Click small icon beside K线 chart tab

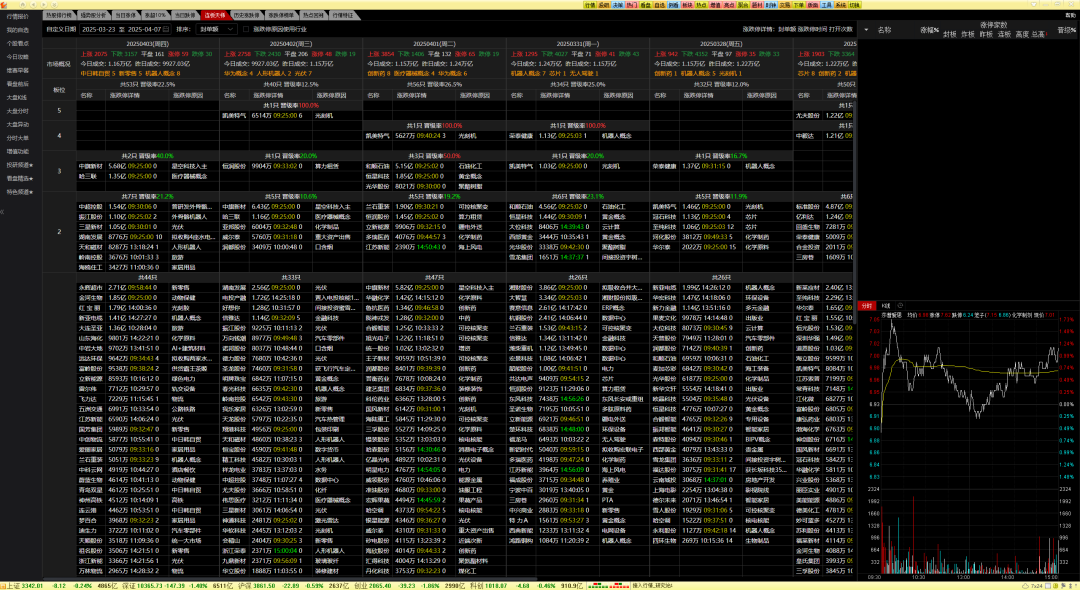[x=900, y=305]
